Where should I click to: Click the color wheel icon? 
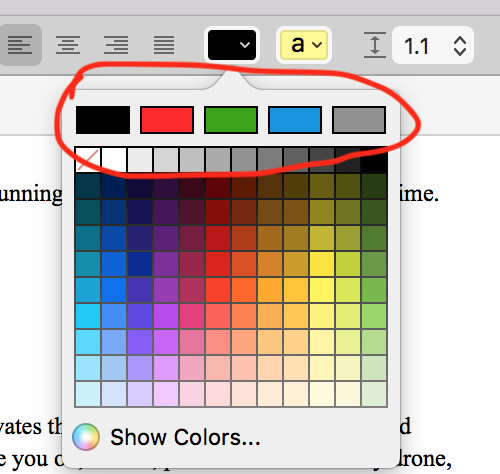(x=86, y=437)
